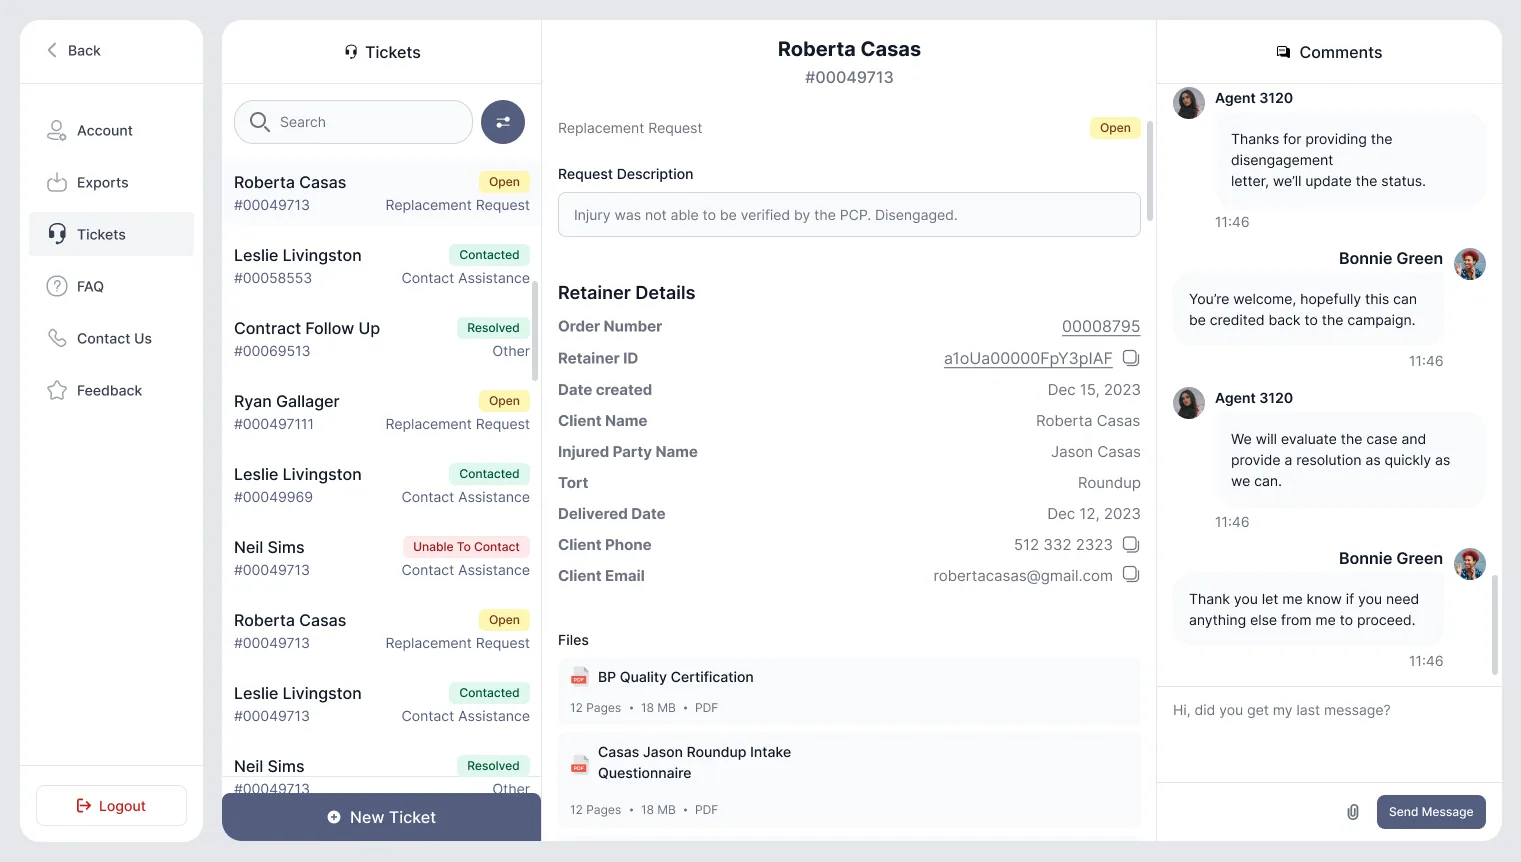Image resolution: width=1521 pixels, height=862 pixels.
Task: Click the headset icon beside Tickets heading
Action: pos(351,52)
